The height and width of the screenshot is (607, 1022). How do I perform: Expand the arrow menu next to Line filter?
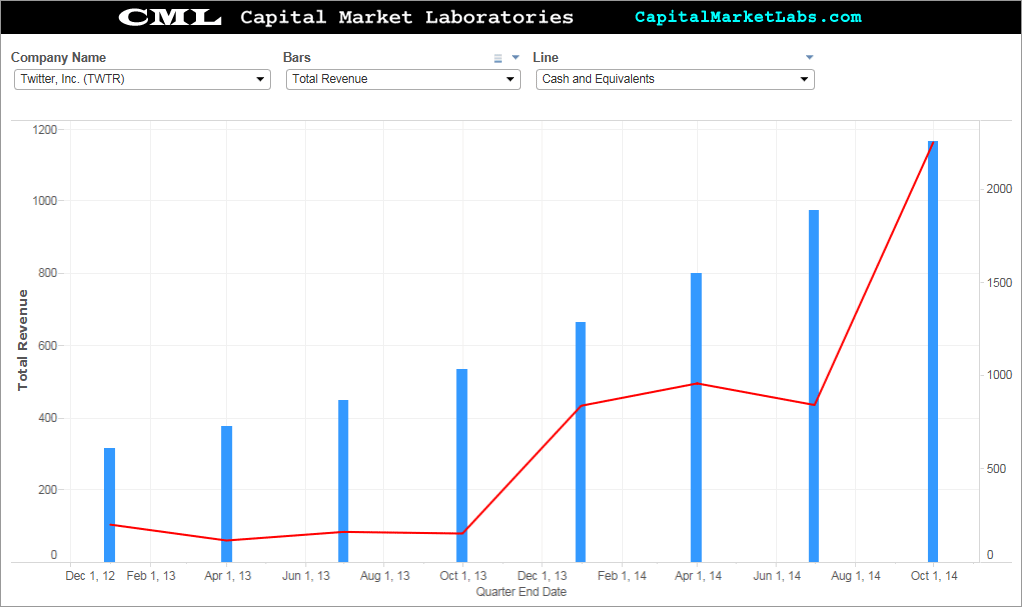(810, 57)
